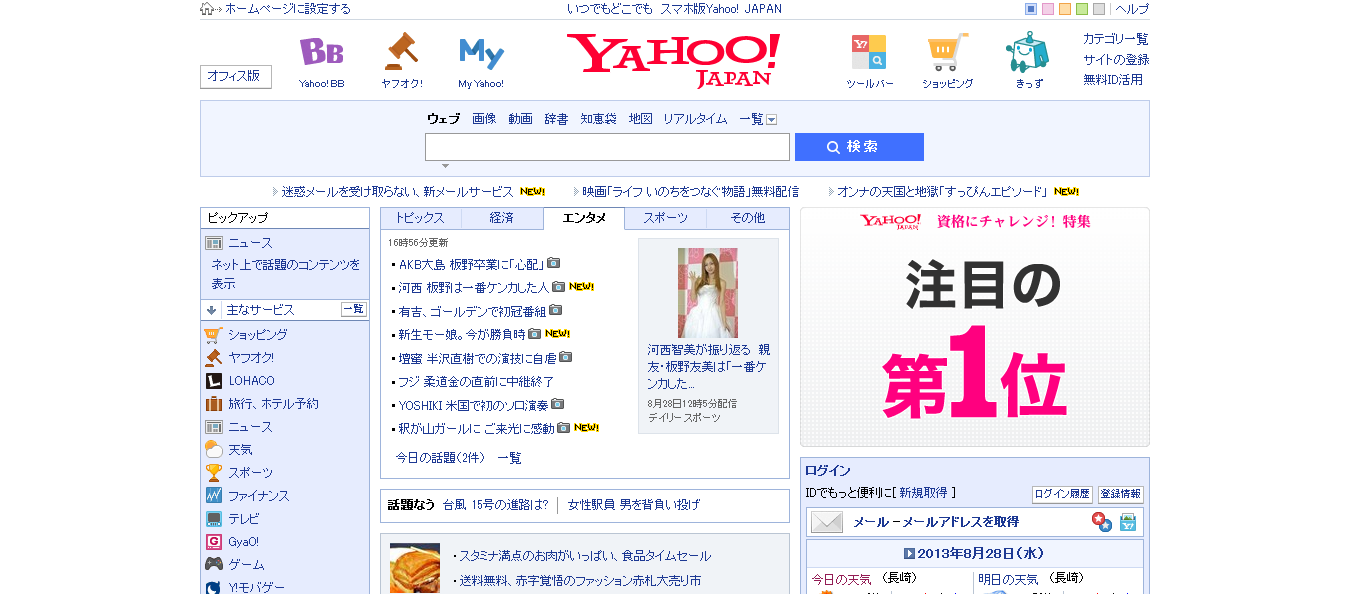Image resolution: width=1349 pixels, height=594 pixels.
Task: Click the shopping cart icon in sidebar
Action: click(213, 335)
